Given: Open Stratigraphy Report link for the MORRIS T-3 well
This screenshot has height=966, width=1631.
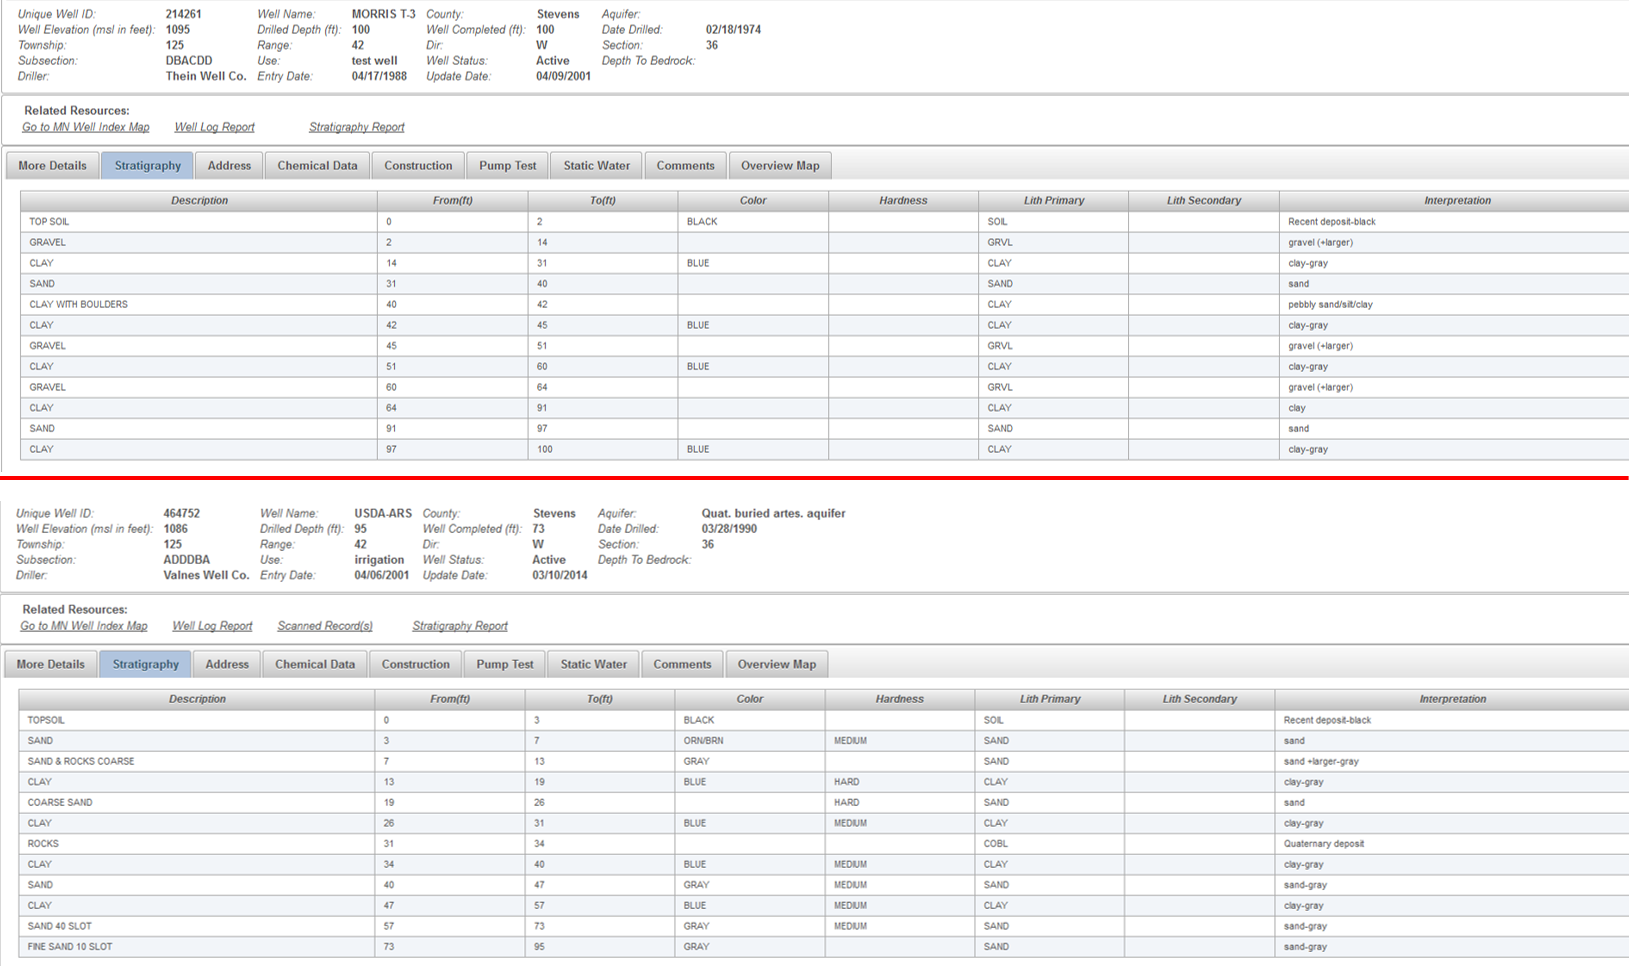Looking at the screenshot, I should point(356,127).
